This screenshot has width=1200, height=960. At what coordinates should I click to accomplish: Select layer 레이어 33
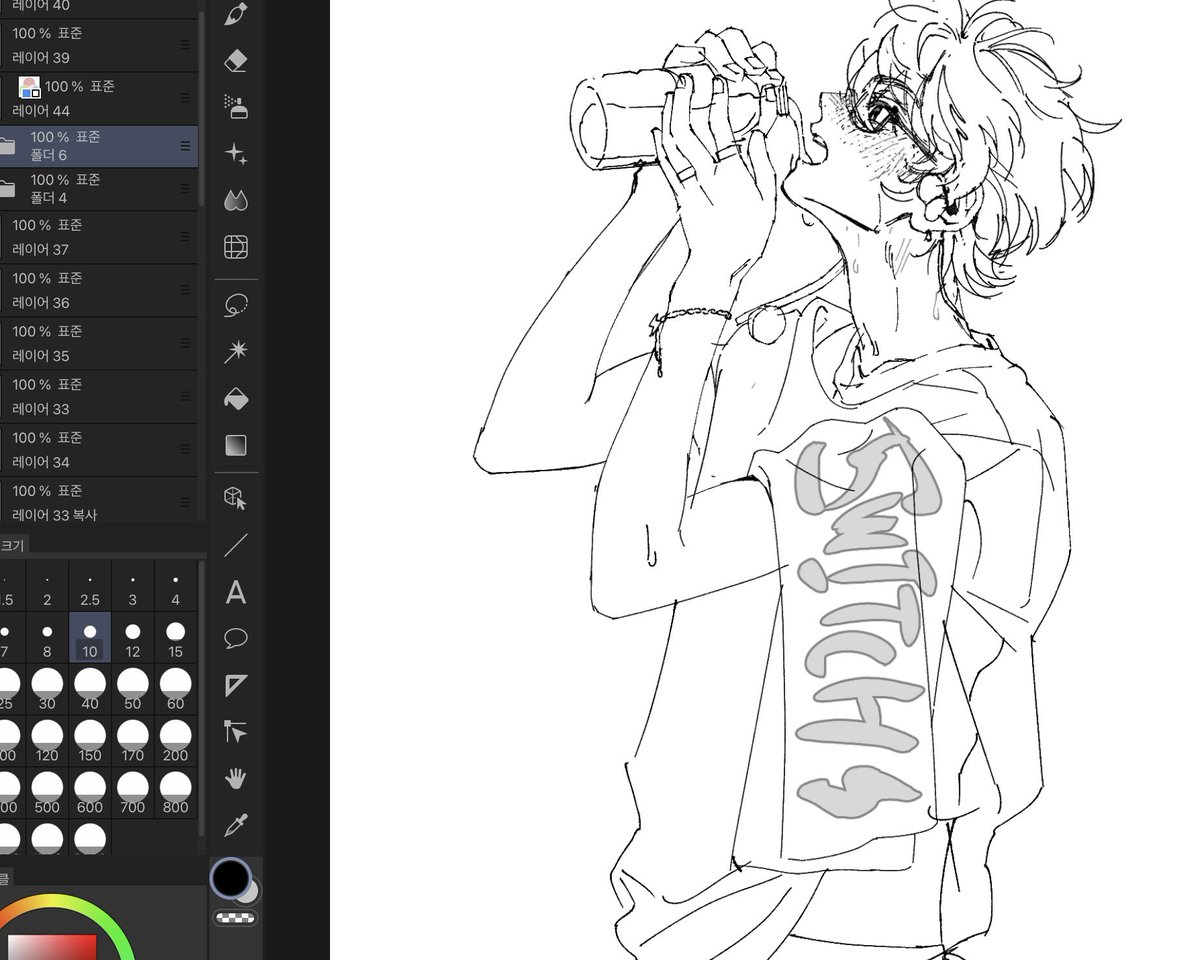[99, 396]
